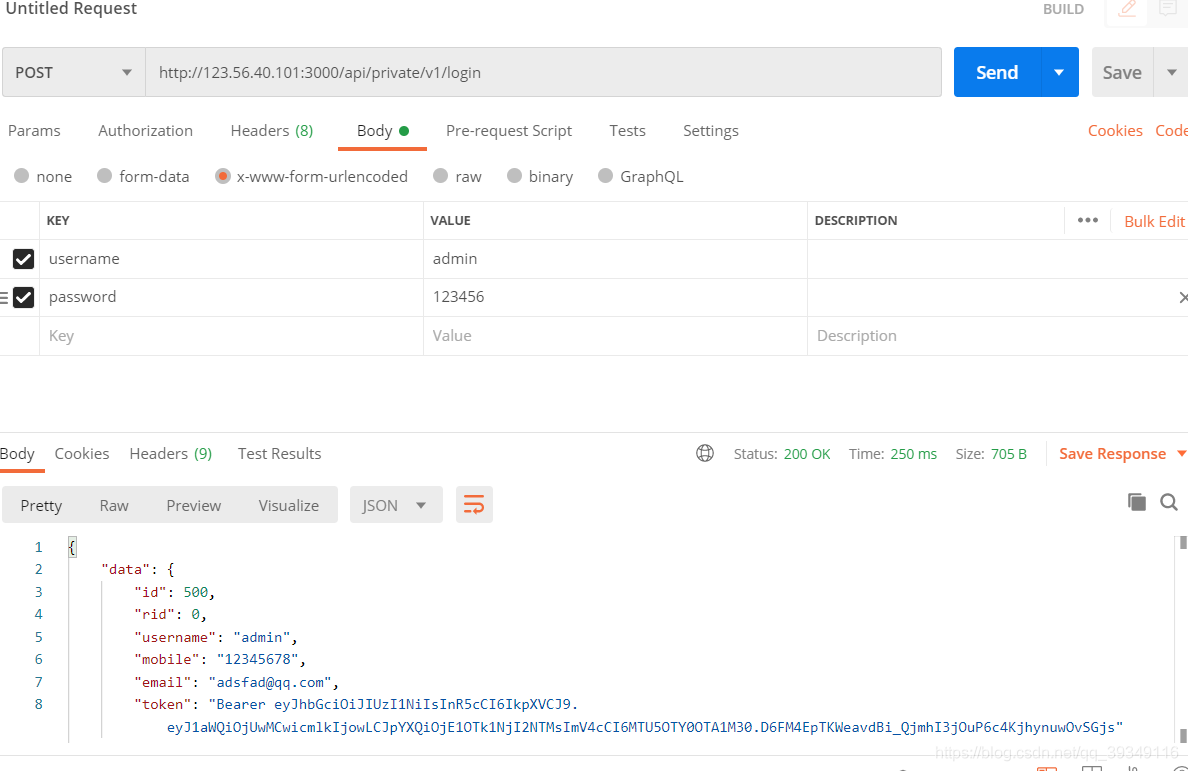Viewport: 1188px width, 771px height.
Task: Expand the Save Response dropdown arrow
Action: coord(1181,454)
